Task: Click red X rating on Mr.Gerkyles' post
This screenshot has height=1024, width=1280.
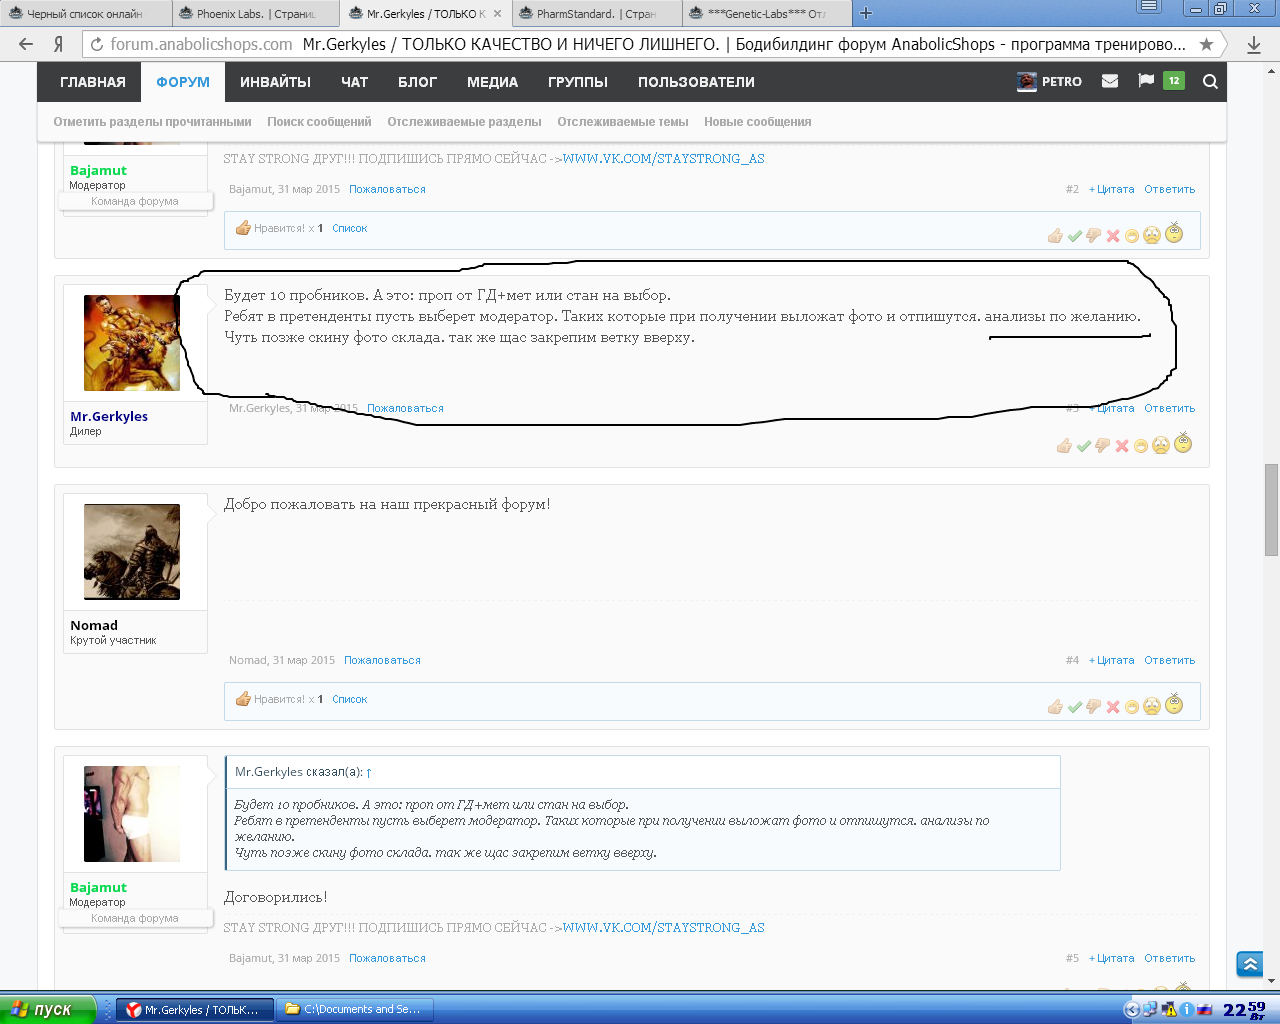Action: coord(1122,446)
